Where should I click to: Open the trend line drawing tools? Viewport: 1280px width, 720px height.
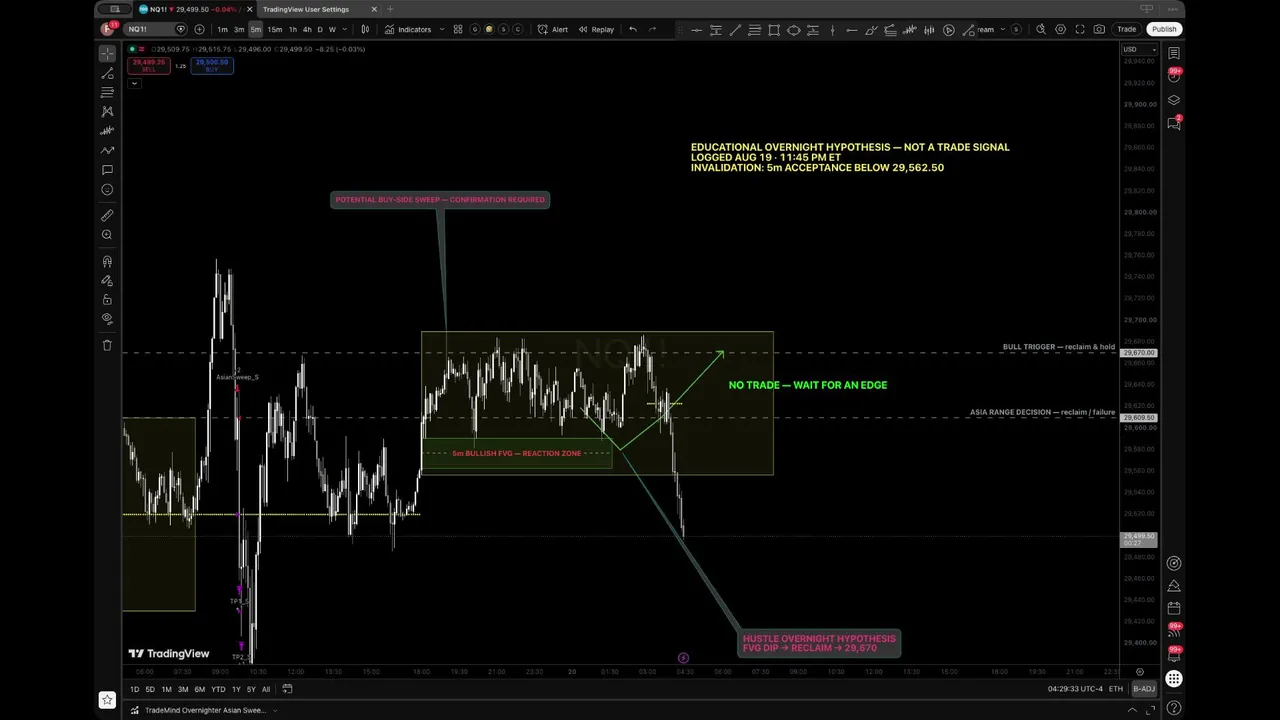pos(107,73)
